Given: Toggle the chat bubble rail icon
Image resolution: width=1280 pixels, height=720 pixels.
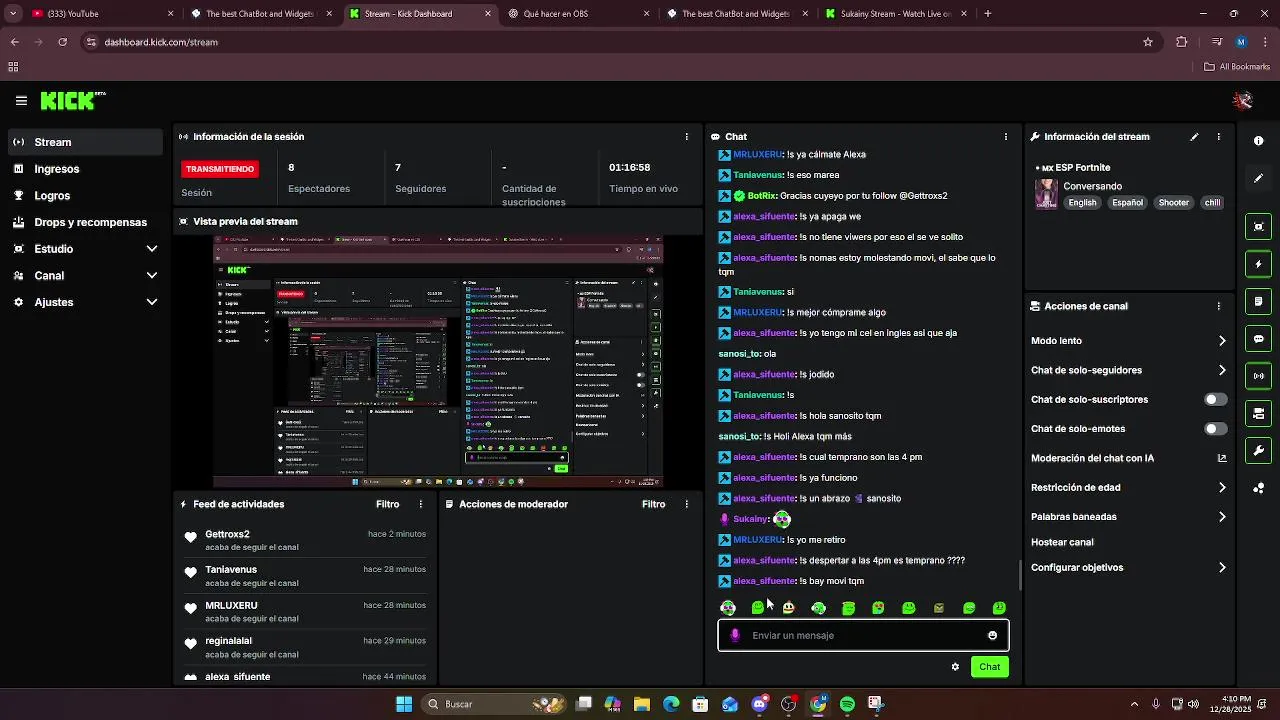Looking at the screenshot, I should [x=1259, y=339].
